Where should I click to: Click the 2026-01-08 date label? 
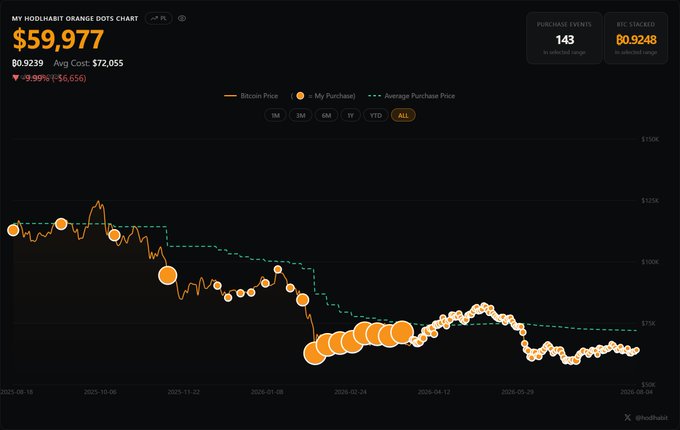click(267, 392)
